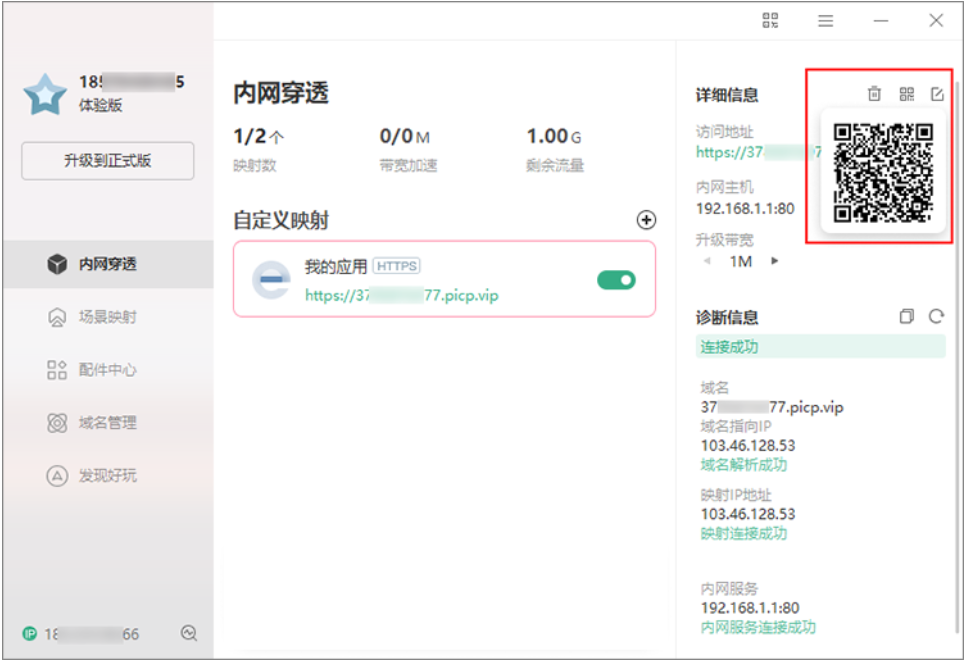Click the 连接成功 status bar
Screen dimensions: 964x663
click(x=821, y=346)
